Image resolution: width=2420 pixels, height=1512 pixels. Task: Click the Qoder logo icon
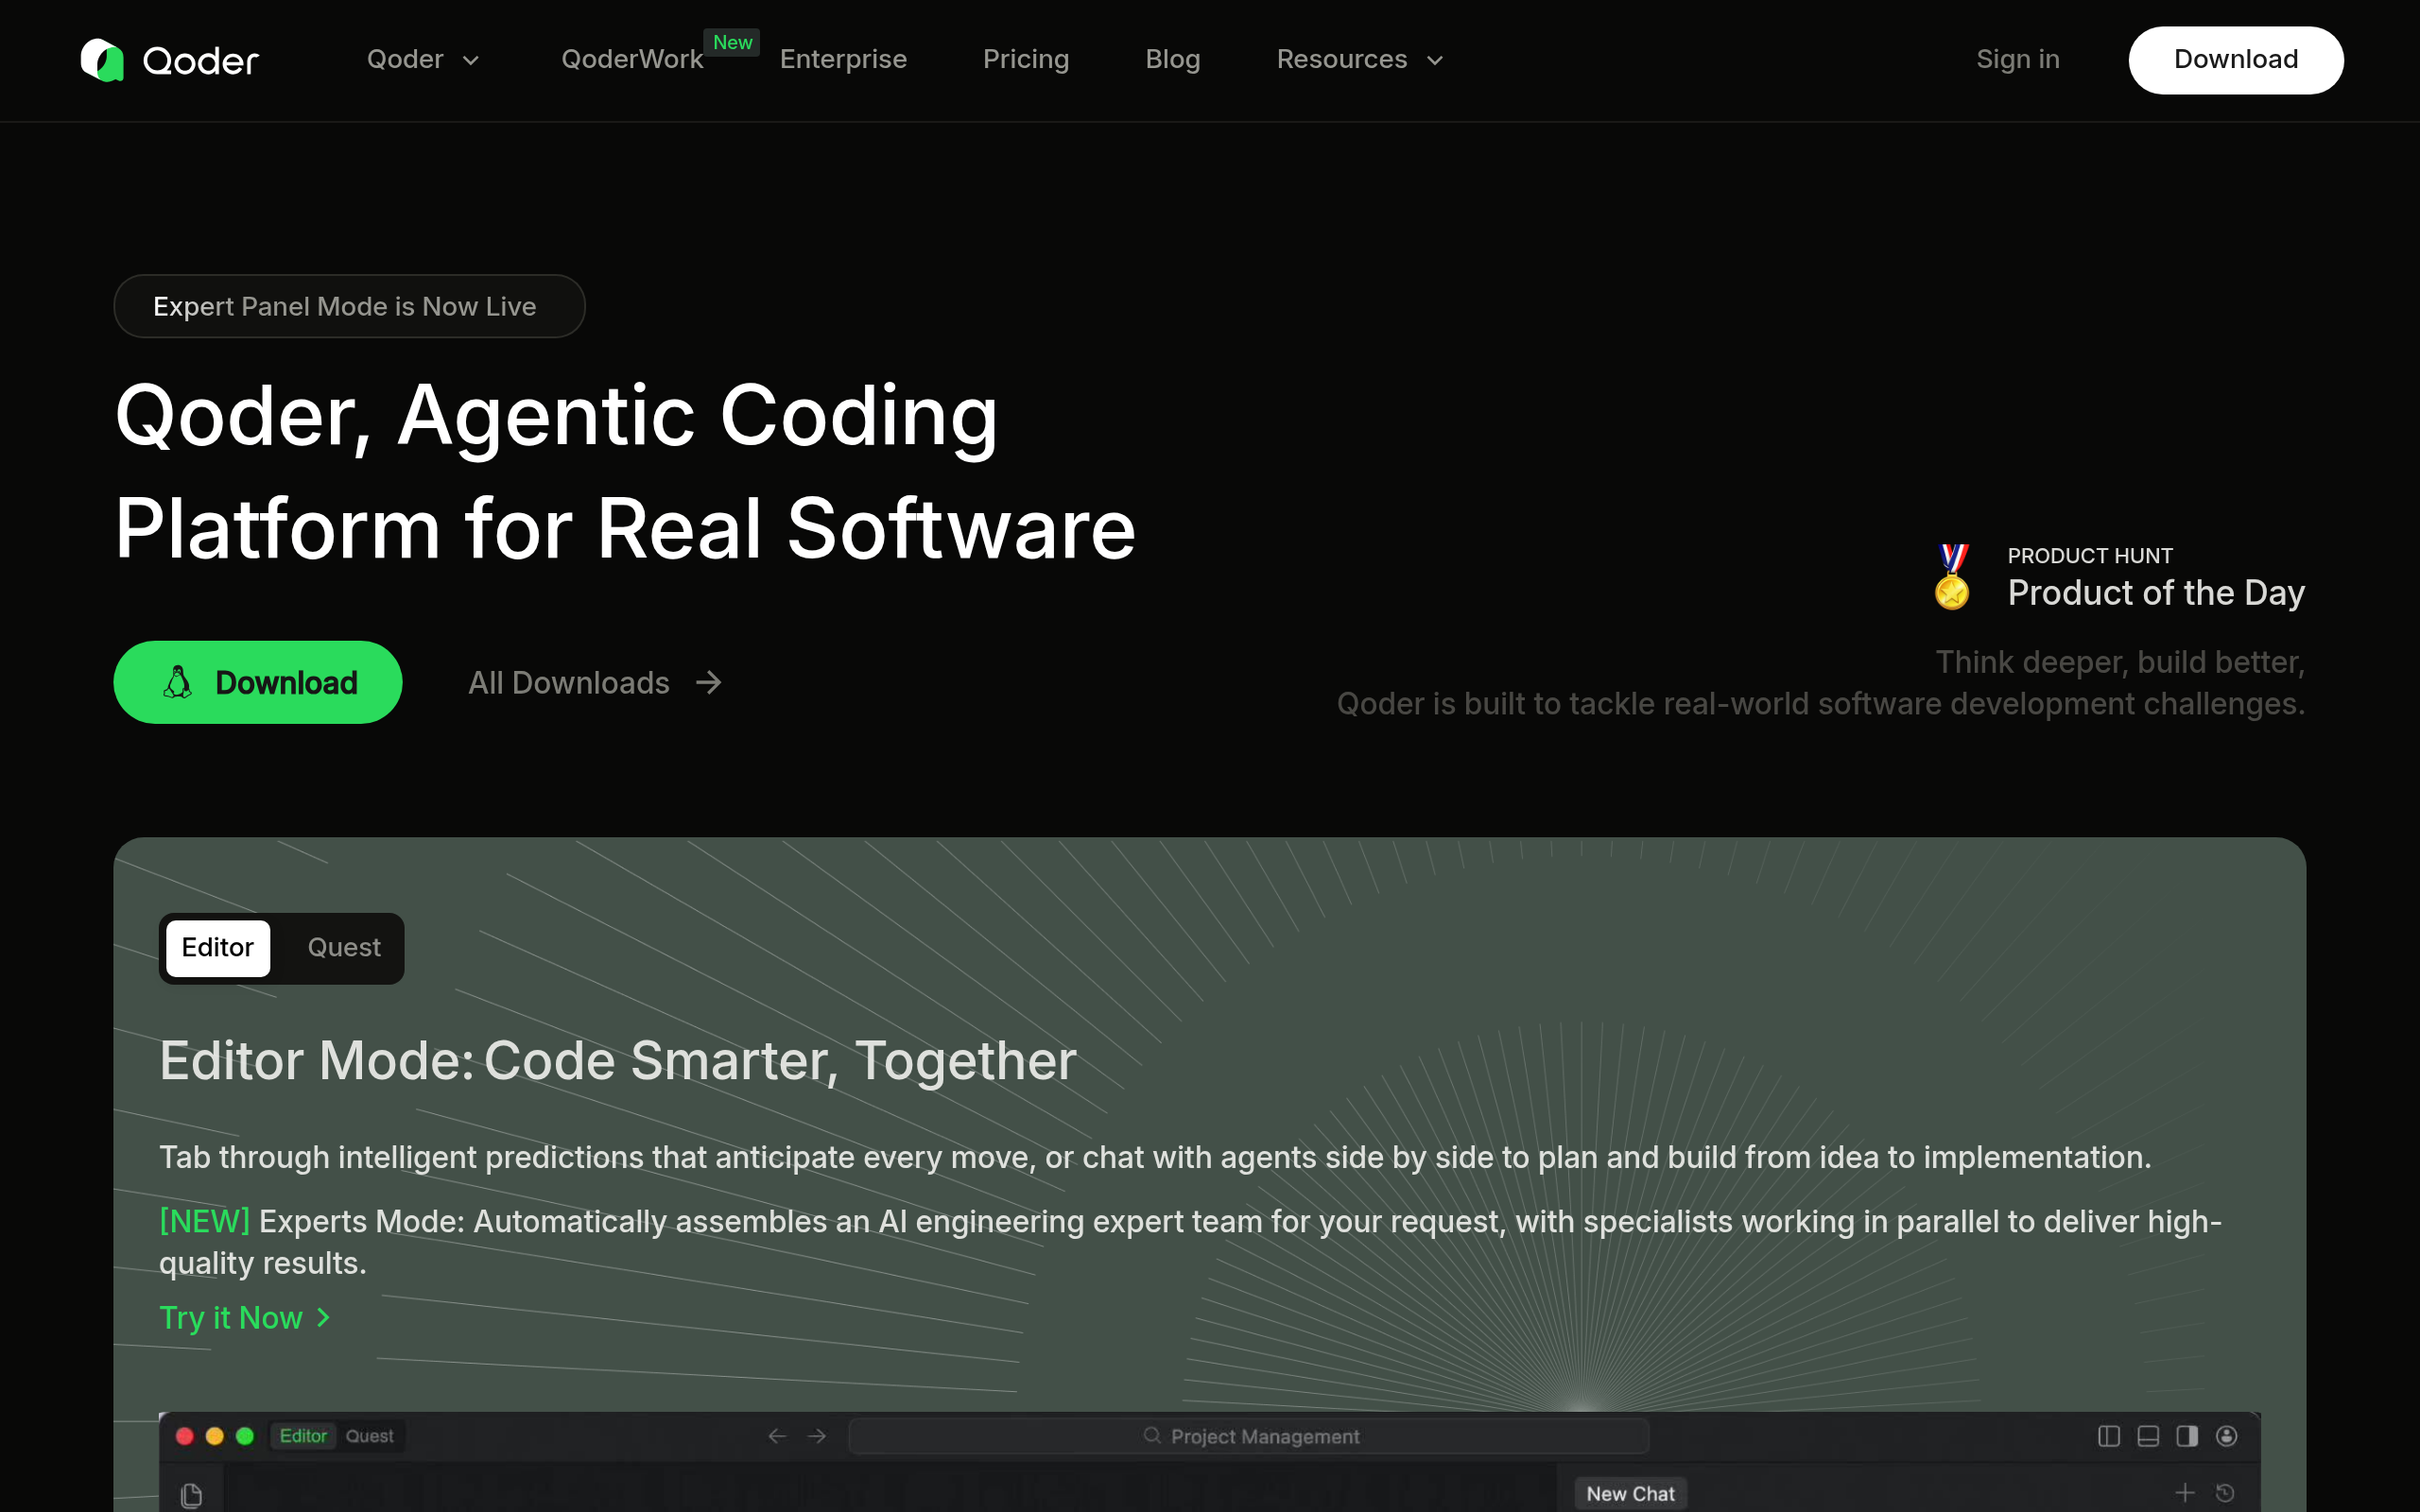tap(102, 60)
